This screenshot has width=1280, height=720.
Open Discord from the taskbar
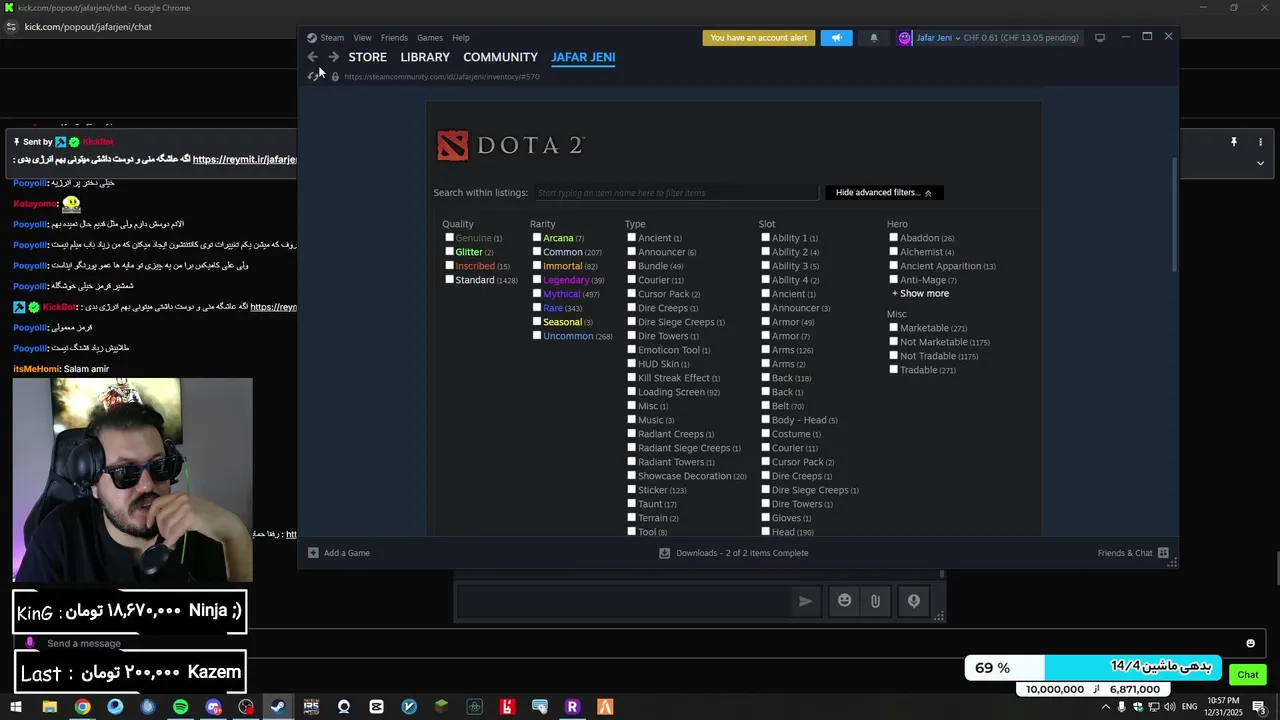tap(213, 707)
